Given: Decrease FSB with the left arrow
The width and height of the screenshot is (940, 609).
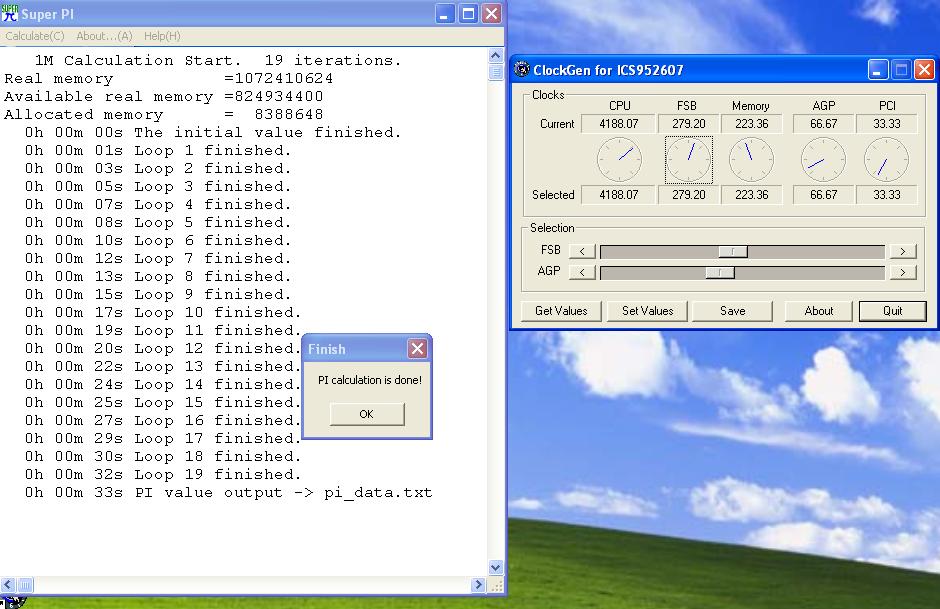Looking at the screenshot, I should (582, 252).
